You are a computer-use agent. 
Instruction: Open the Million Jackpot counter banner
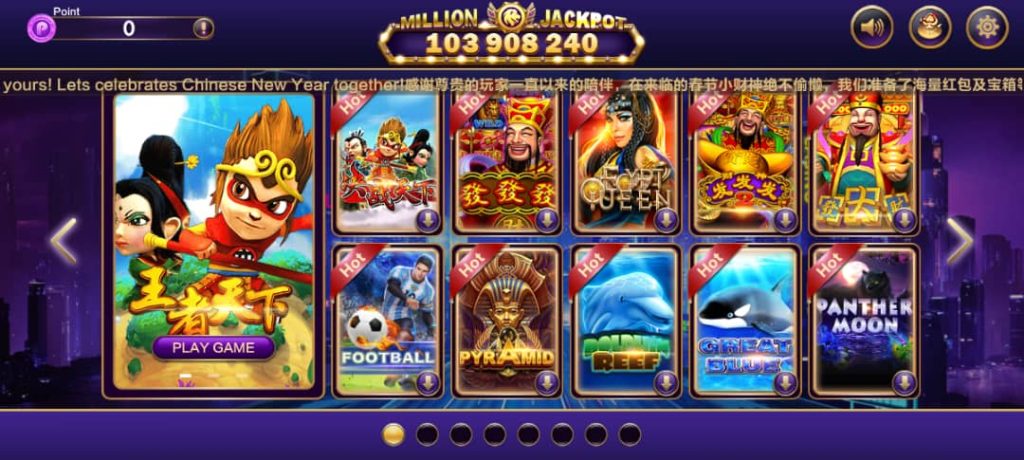[511, 34]
